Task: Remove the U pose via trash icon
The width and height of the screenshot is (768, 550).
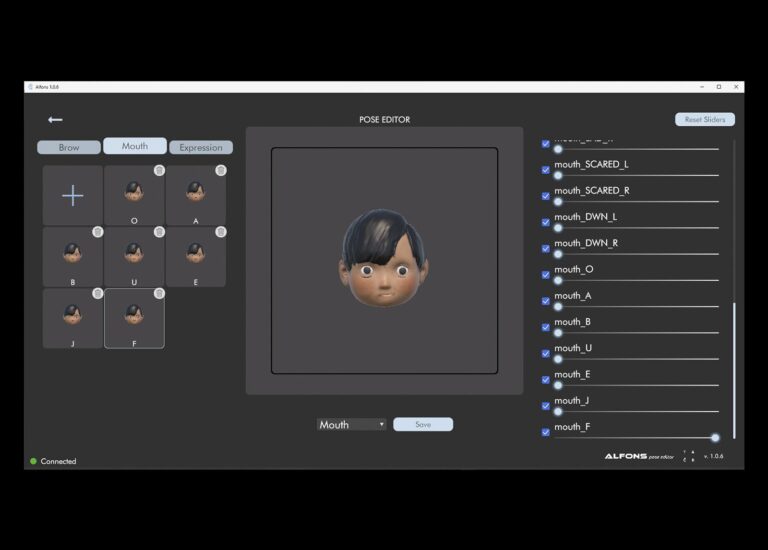Action: [159, 232]
